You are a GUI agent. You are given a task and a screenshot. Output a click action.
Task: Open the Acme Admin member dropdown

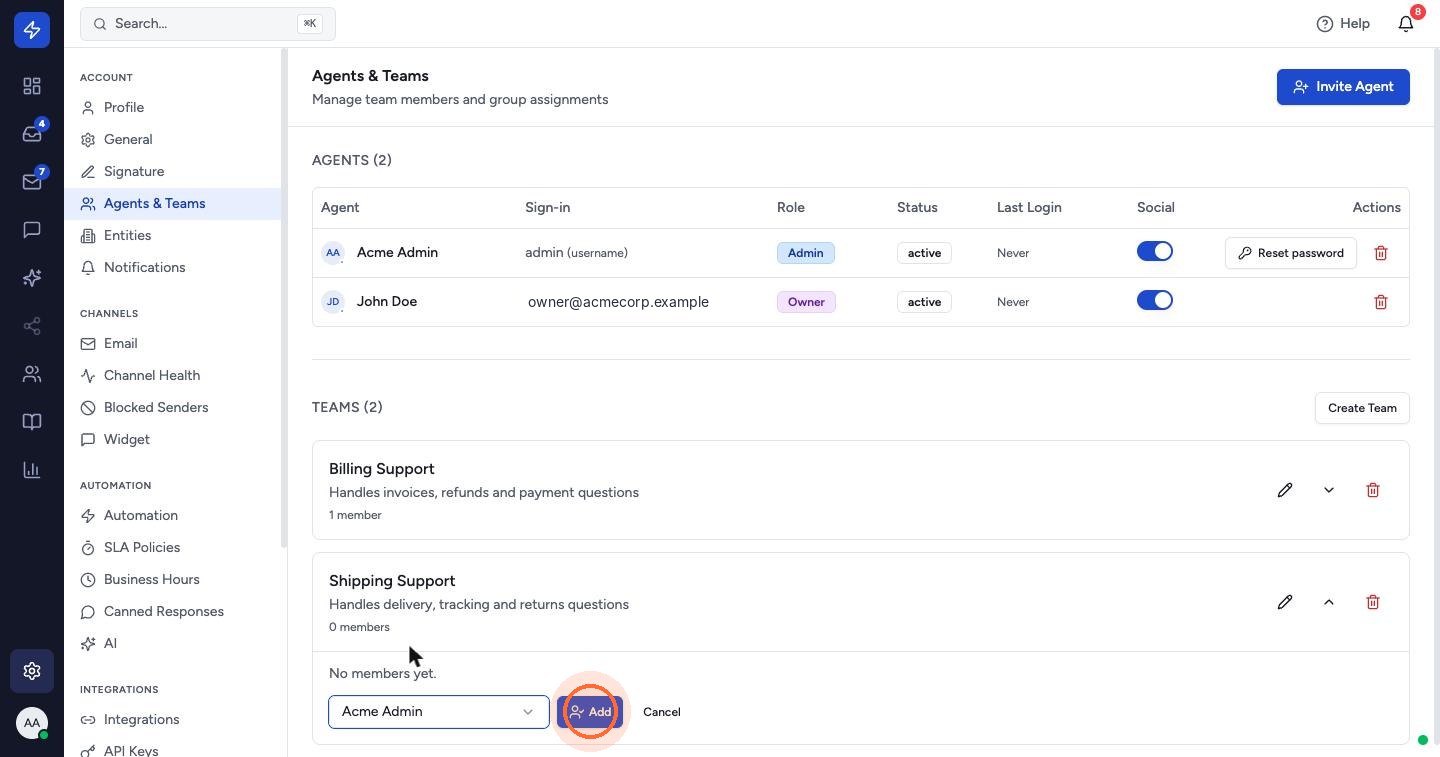[439, 712]
